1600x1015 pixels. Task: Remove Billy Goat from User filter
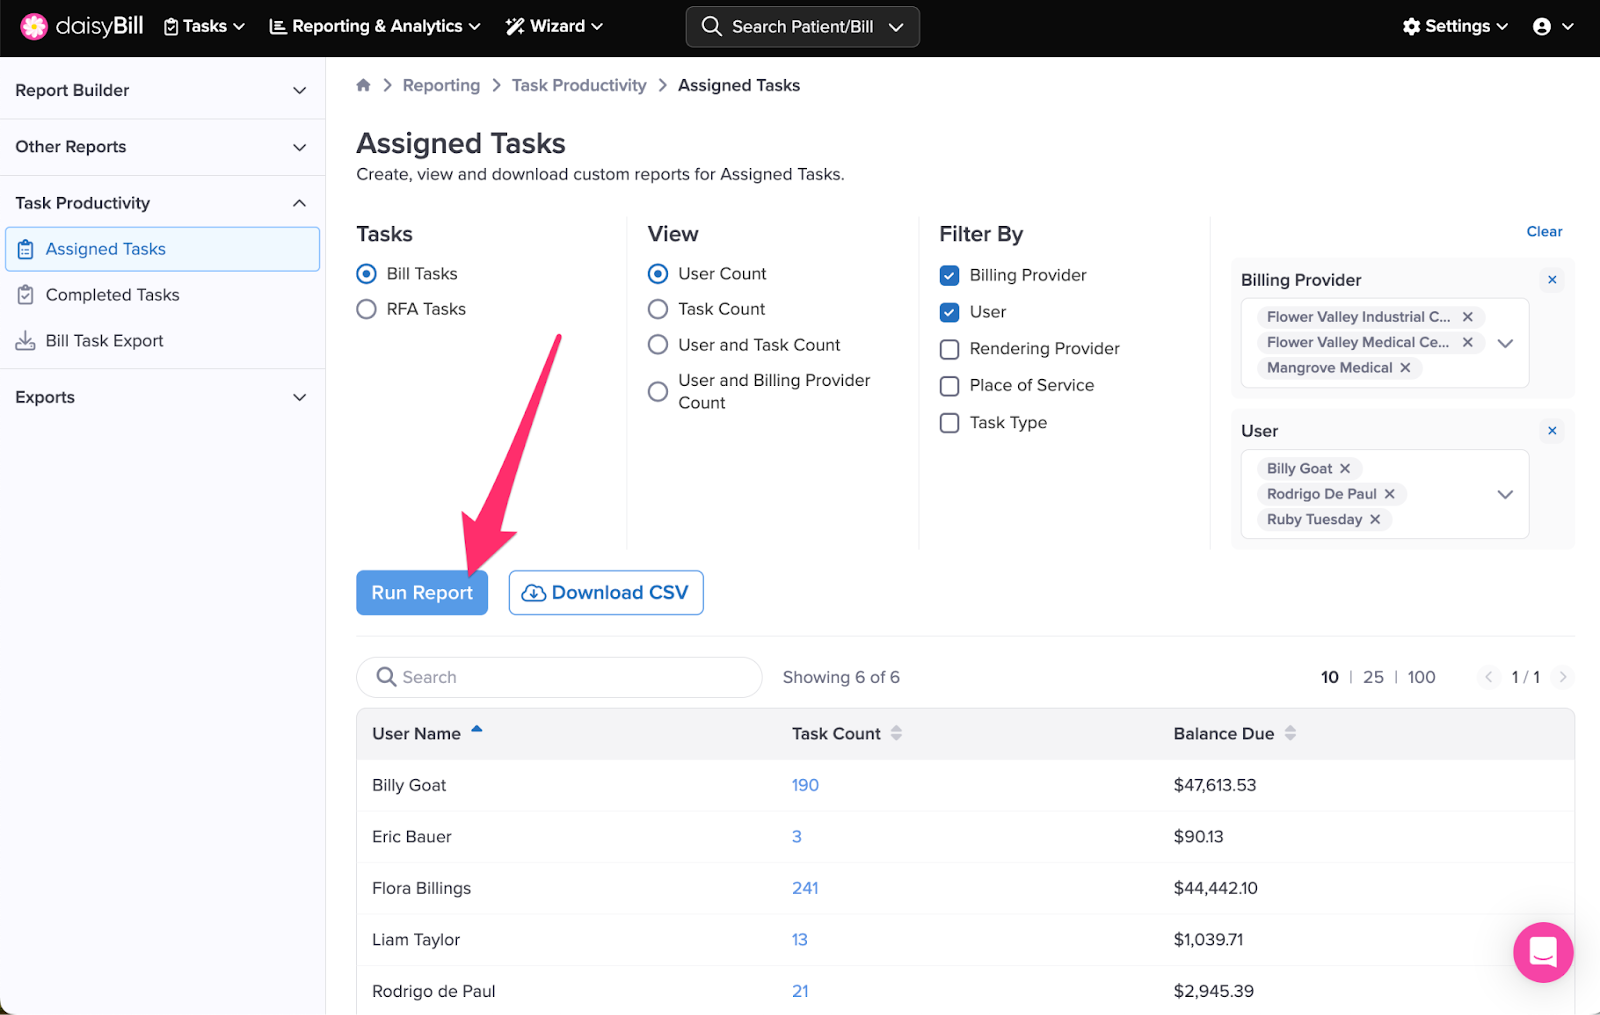(1345, 469)
